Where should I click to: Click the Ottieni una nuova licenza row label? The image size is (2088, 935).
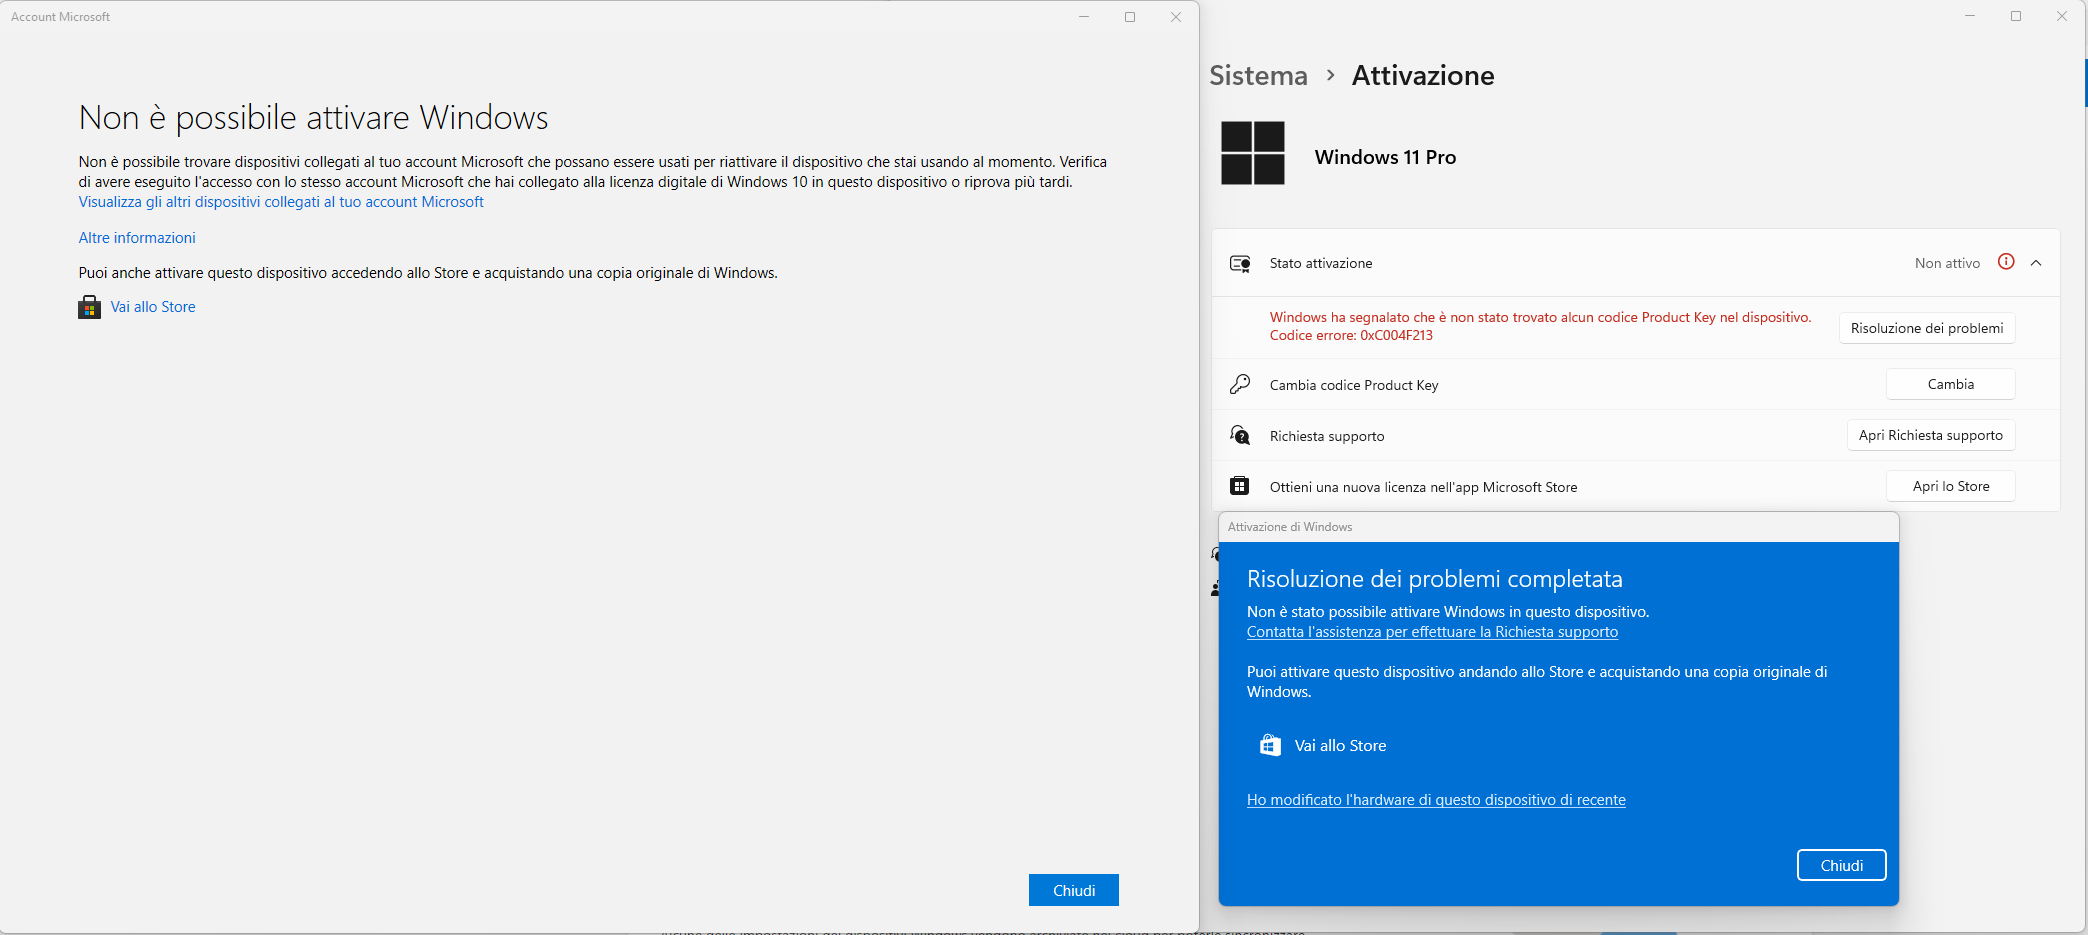point(1423,487)
